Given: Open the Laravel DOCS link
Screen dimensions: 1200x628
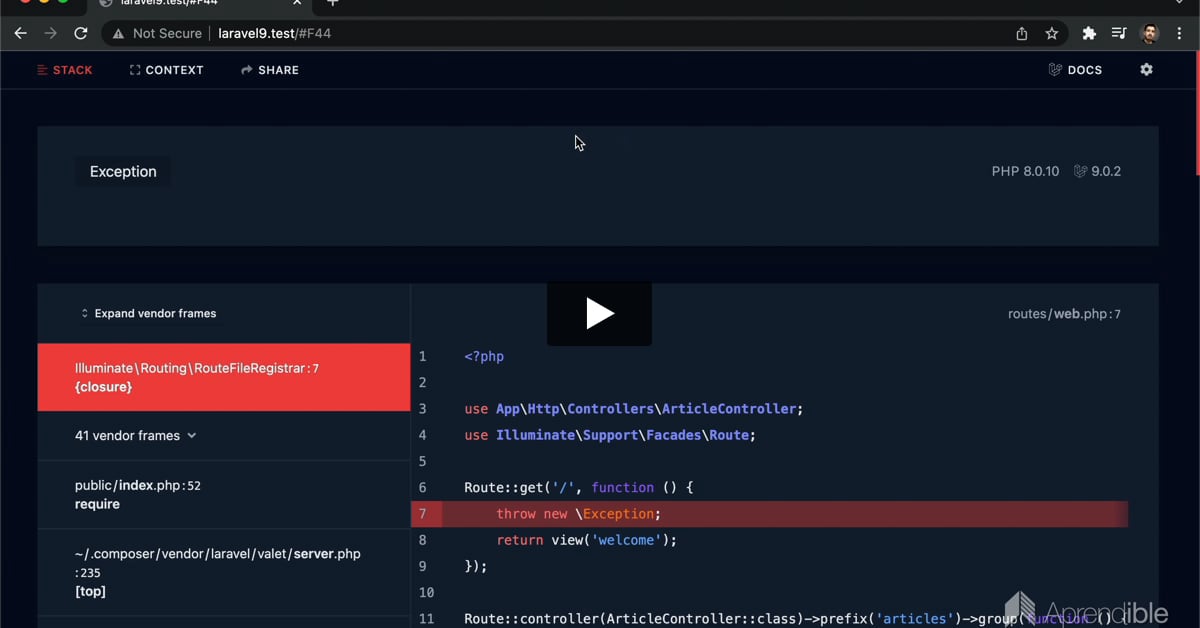Looking at the screenshot, I should click(x=1075, y=70).
